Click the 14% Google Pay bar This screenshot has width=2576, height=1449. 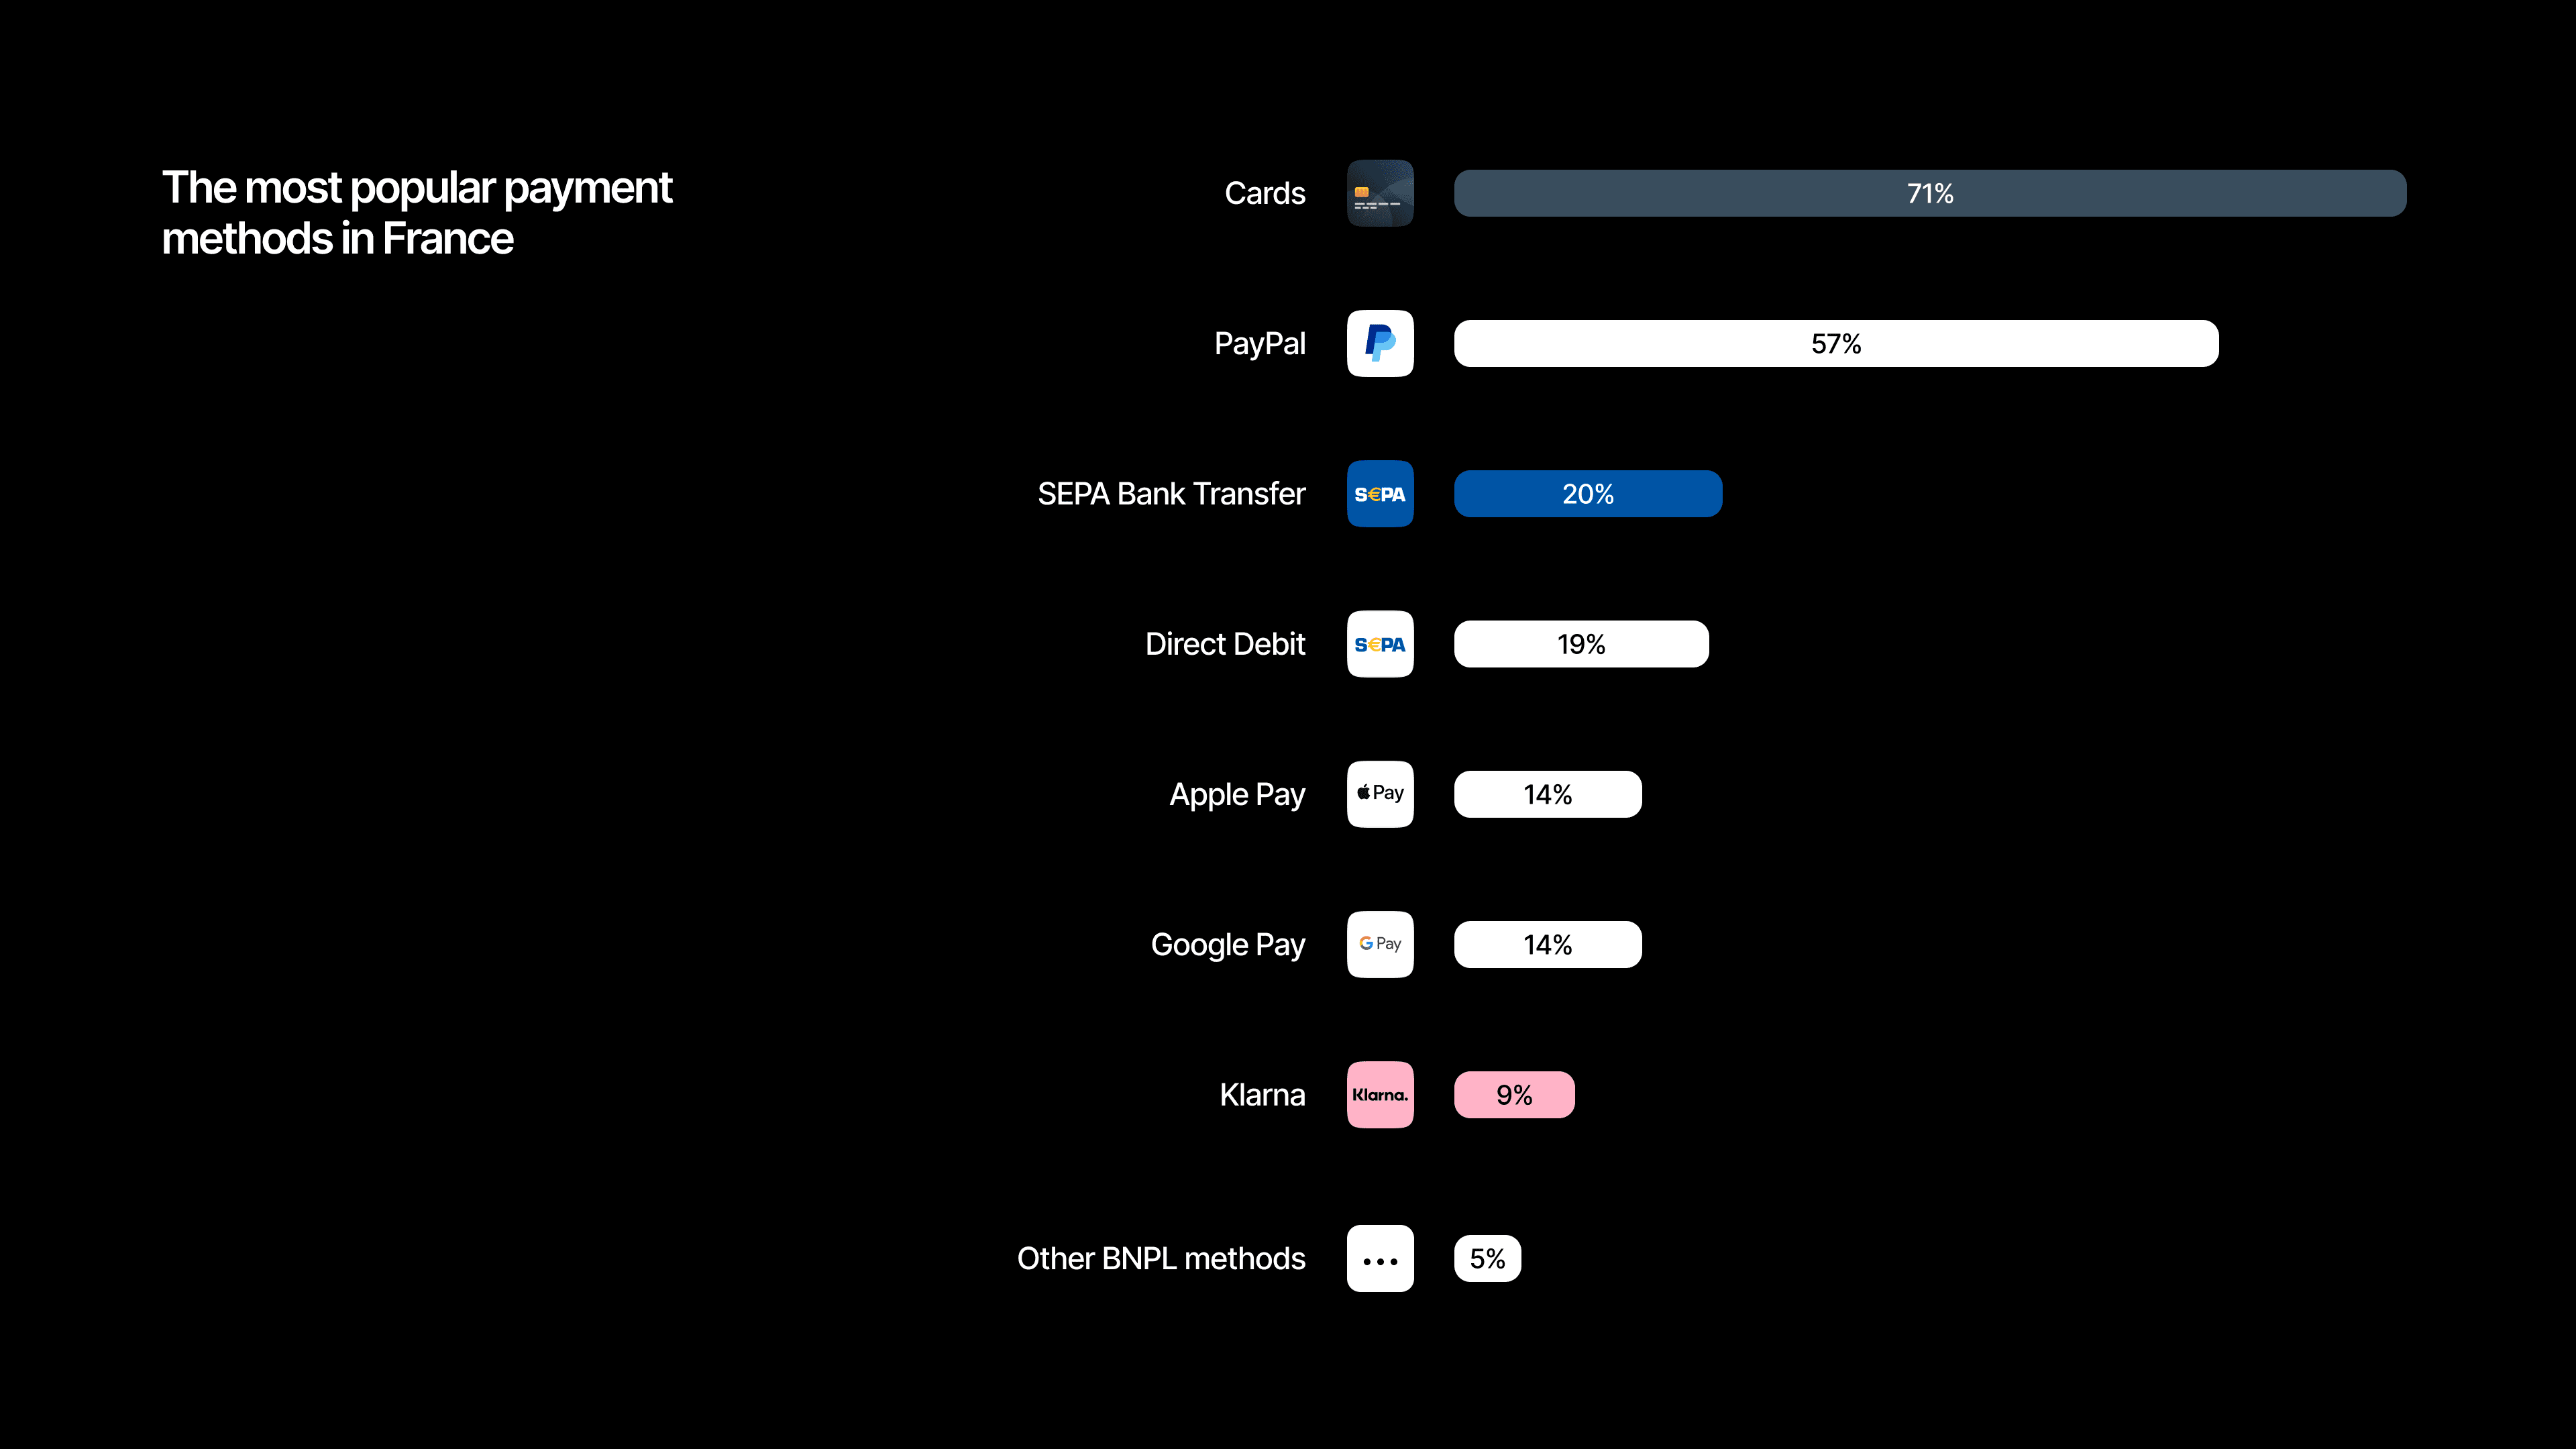click(1548, 944)
